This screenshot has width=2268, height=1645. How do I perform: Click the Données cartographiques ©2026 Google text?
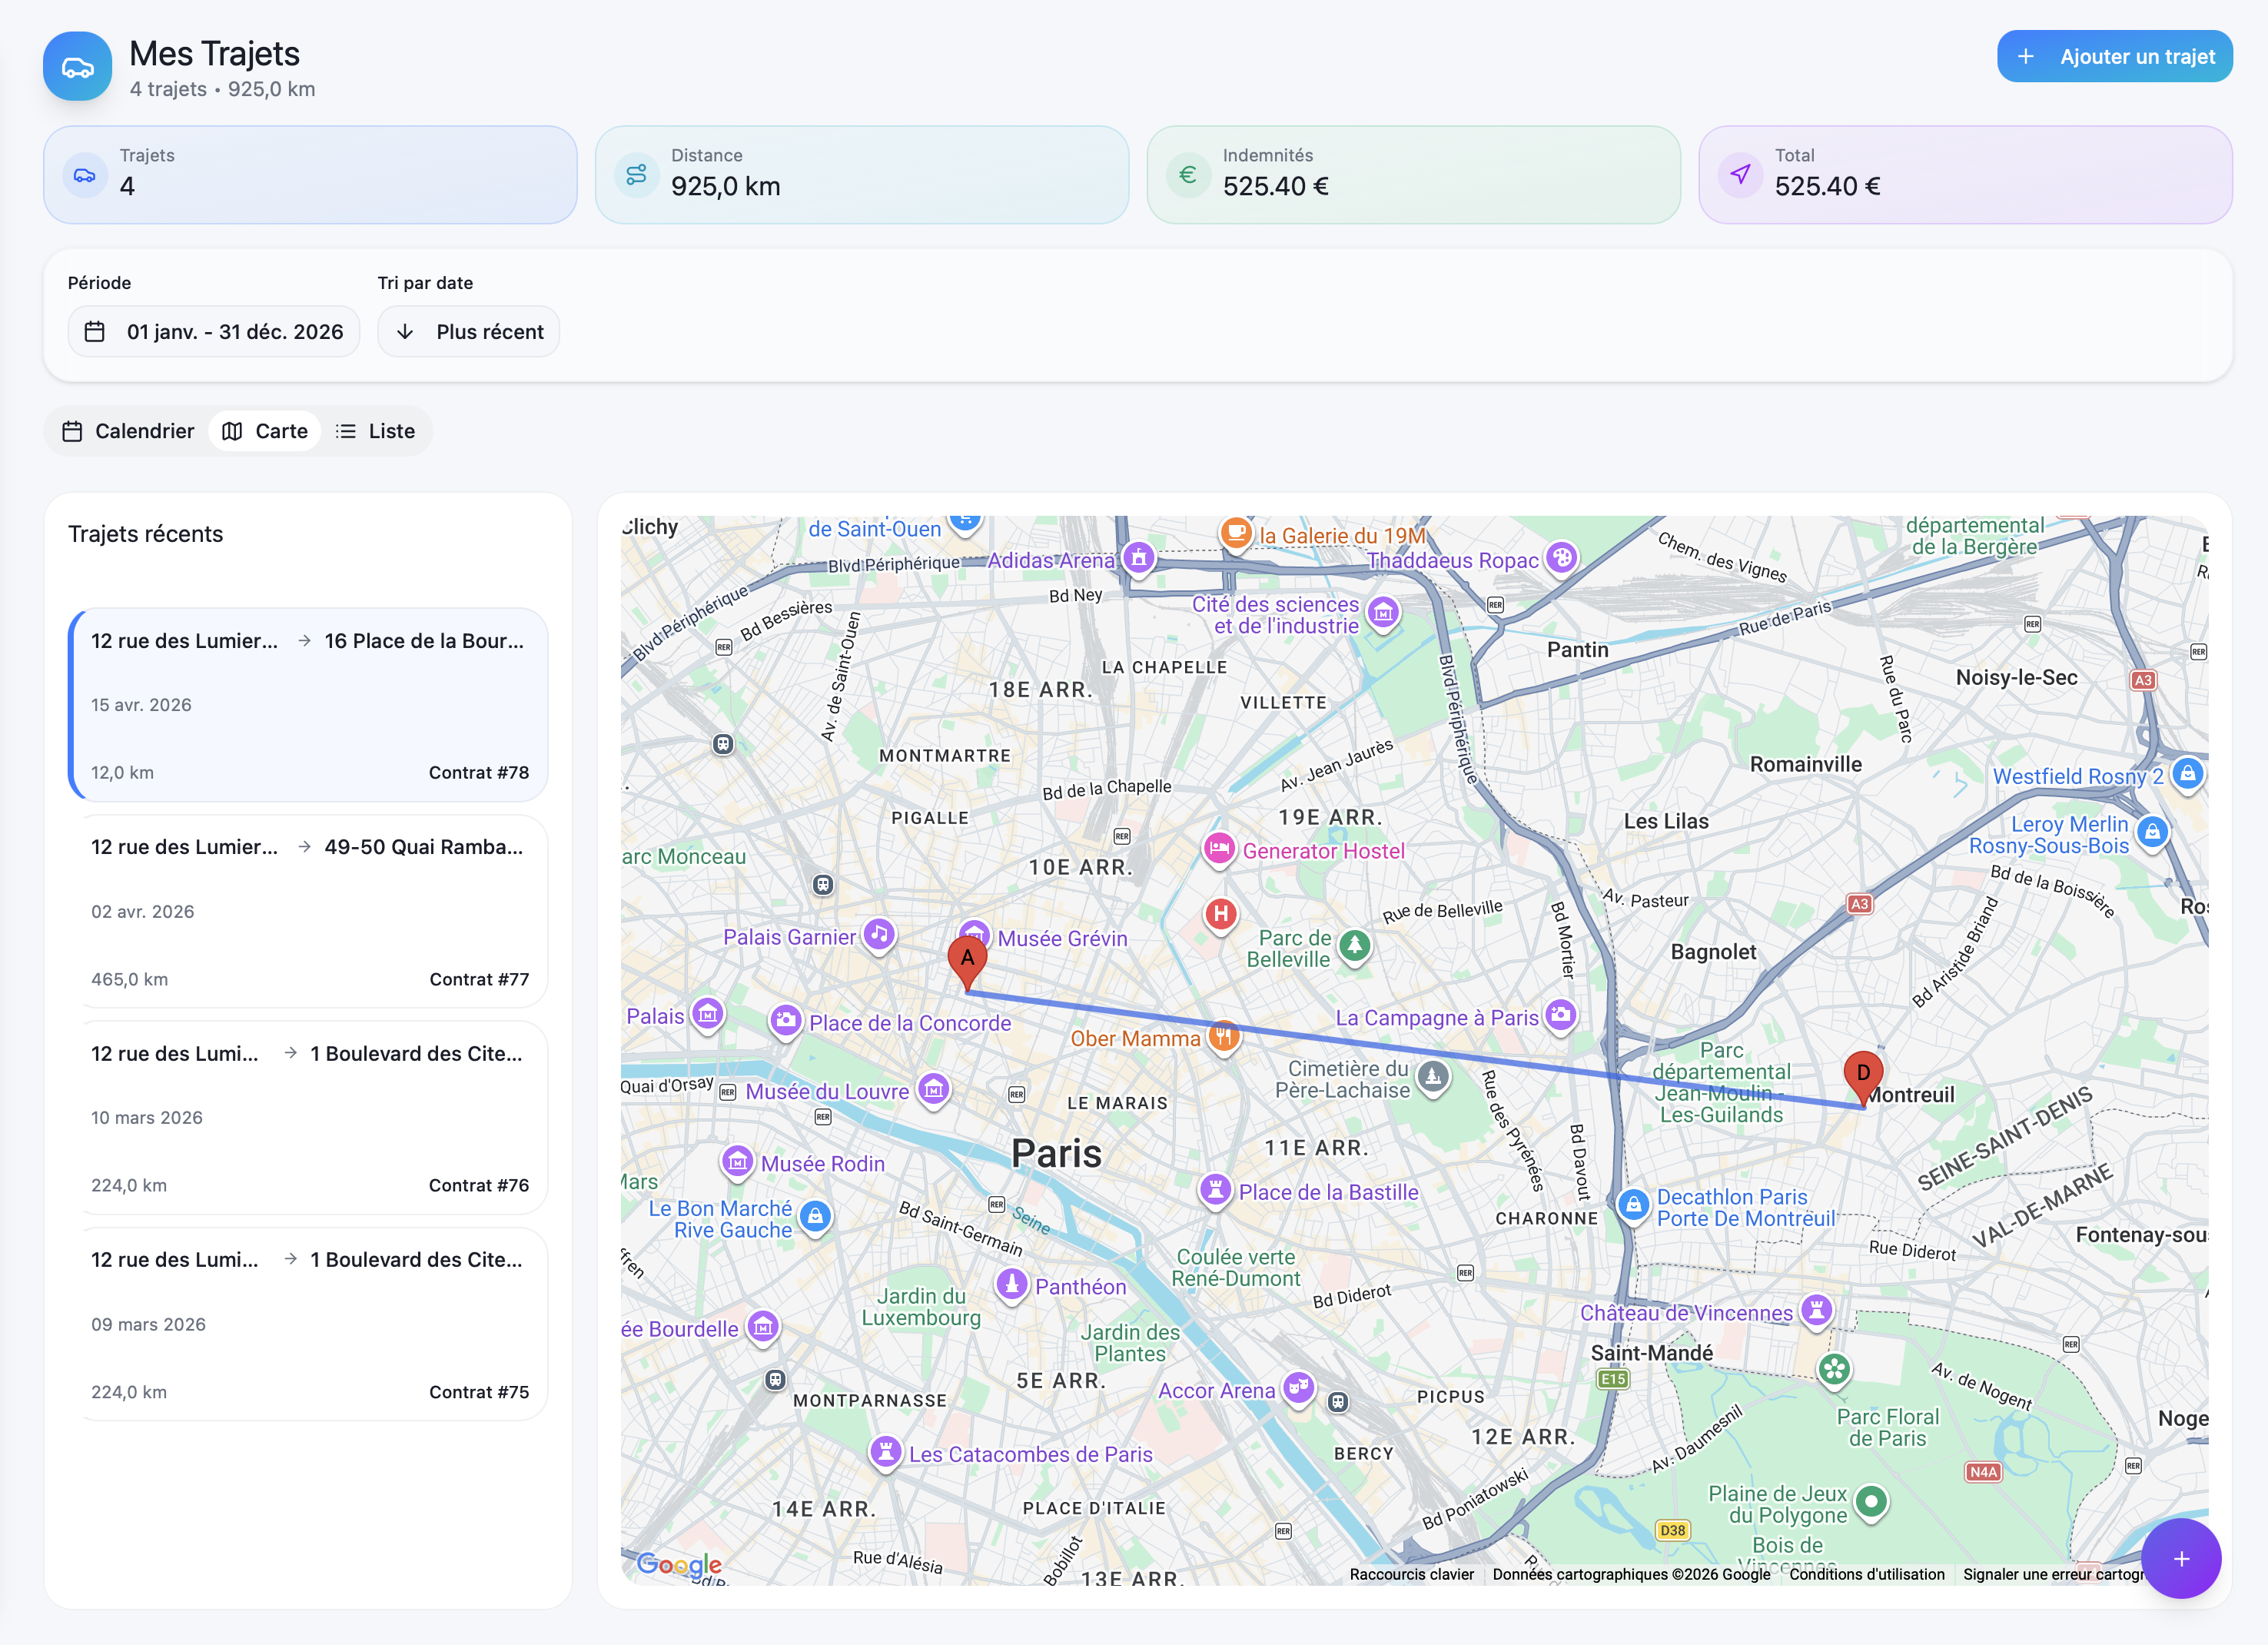coord(1631,1574)
